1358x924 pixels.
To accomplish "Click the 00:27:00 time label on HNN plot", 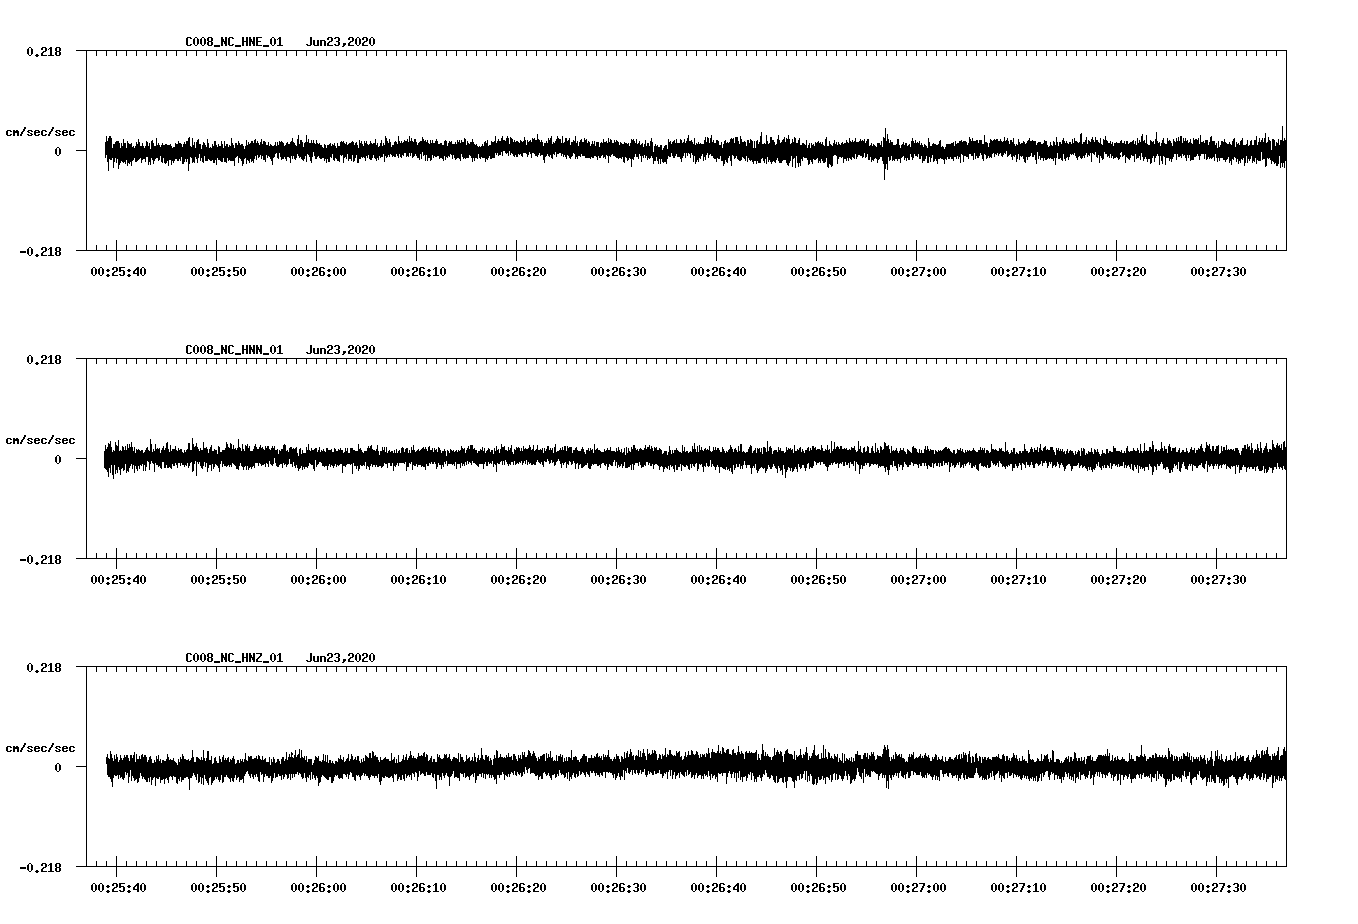I will (x=918, y=580).
